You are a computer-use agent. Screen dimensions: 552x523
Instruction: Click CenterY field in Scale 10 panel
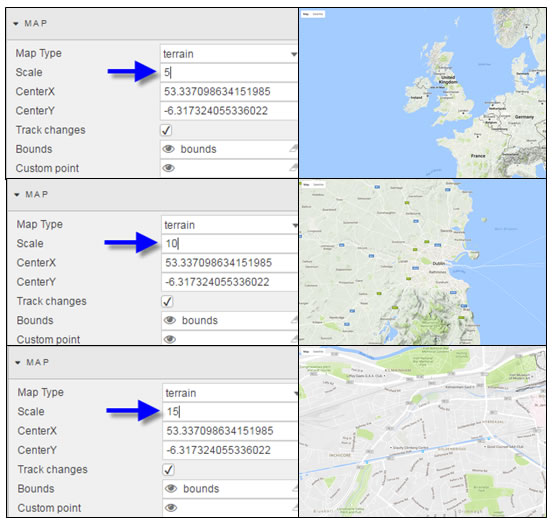230,282
